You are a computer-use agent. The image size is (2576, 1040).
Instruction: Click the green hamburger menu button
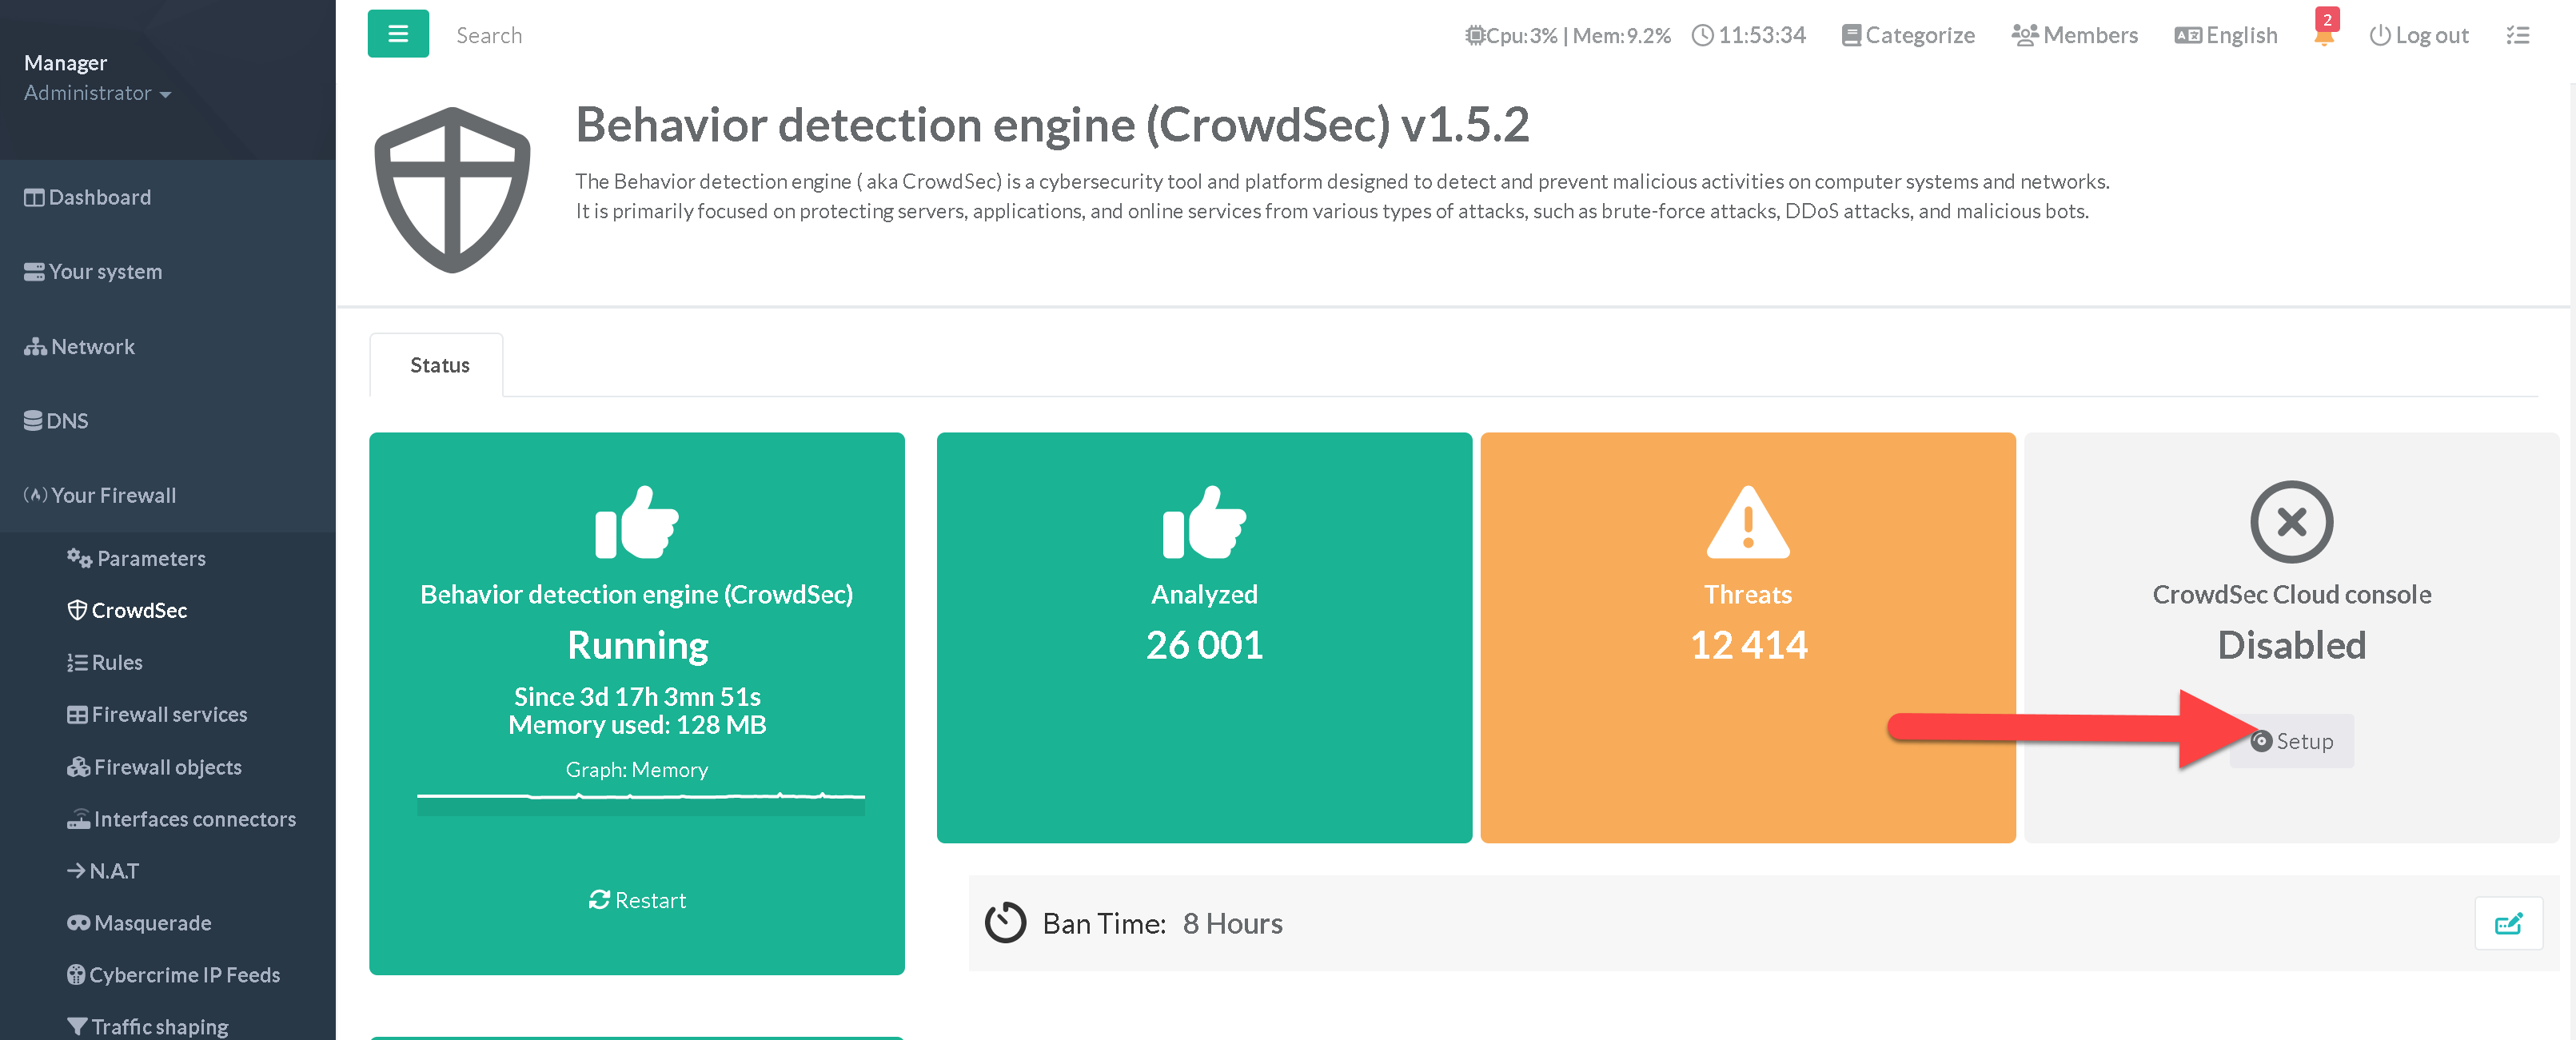coord(398,34)
